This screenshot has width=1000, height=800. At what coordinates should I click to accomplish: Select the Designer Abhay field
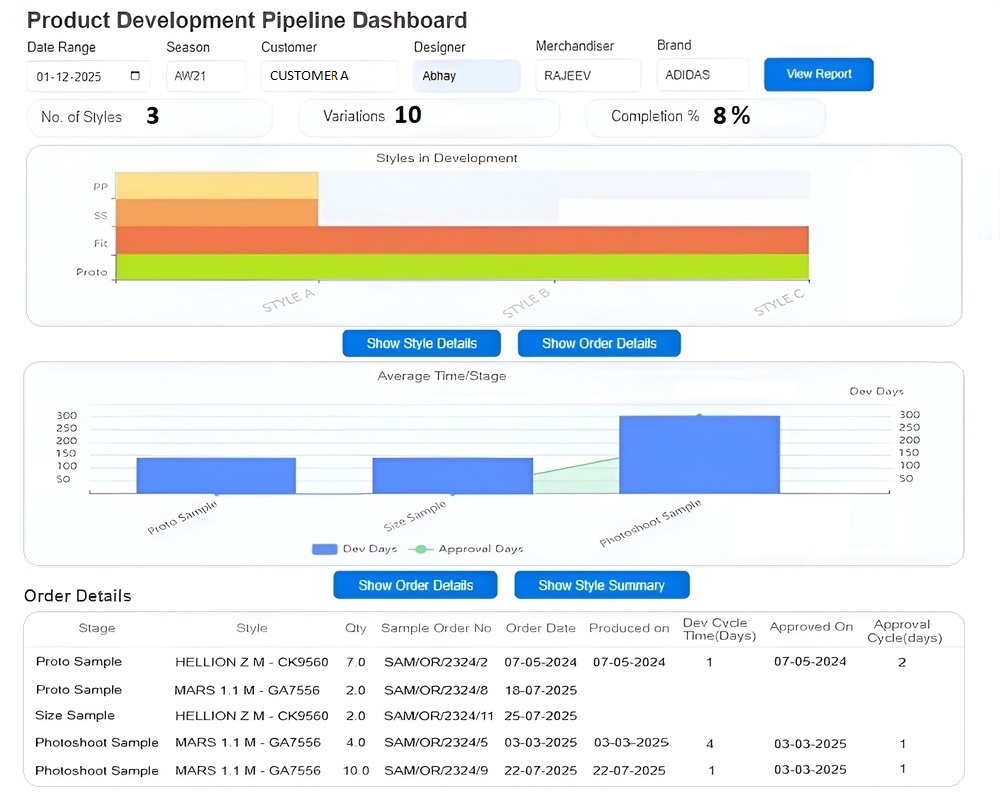coord(466,76)
